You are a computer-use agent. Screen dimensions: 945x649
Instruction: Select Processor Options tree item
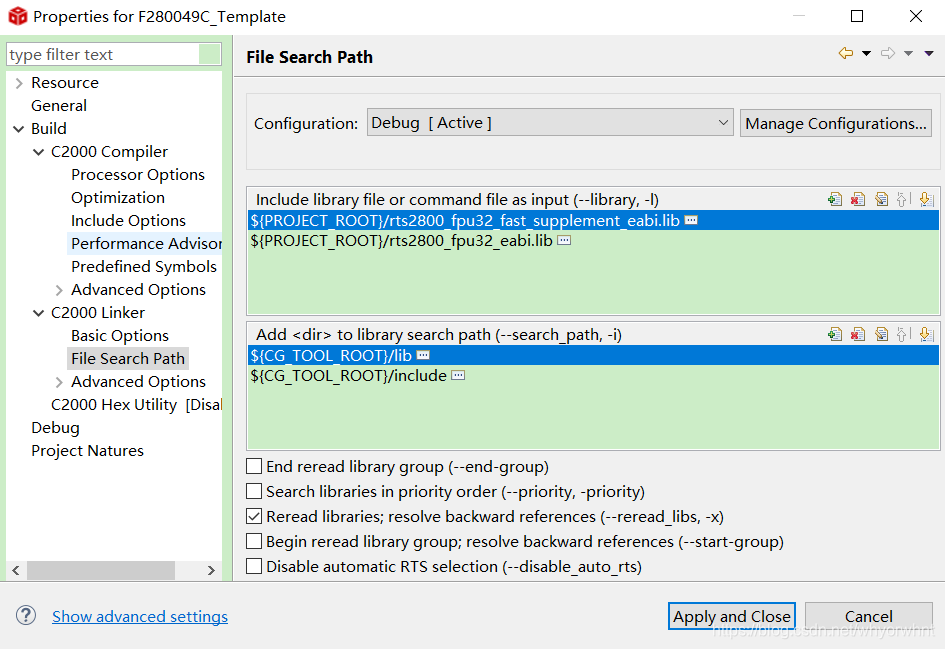pos(138,175)
